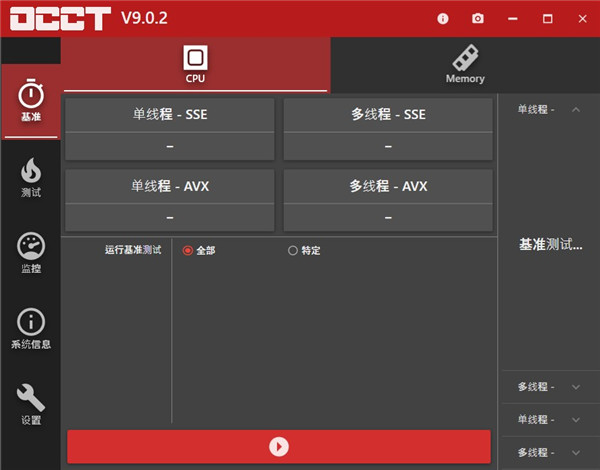Open 设置 wrench settings icon
Viewport: 600px width, 470px height.
tap(31, 404)
